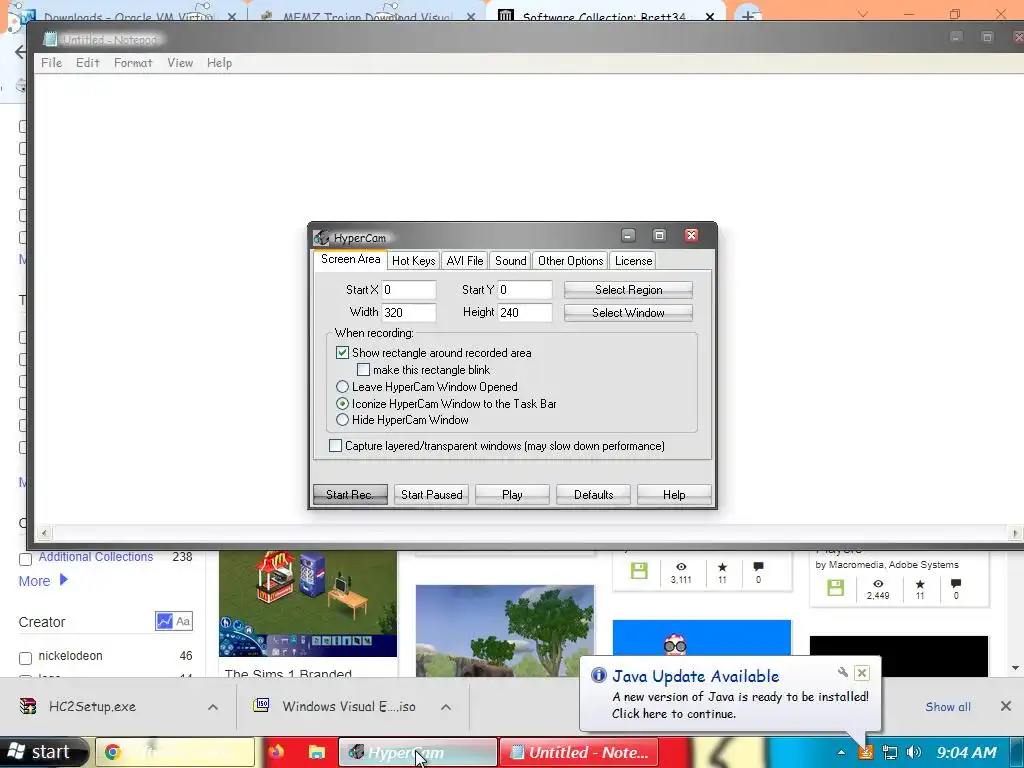The height and width of the screenshot is (768, 1024).
Task: Select Hide HyperCam Window option
Action: pyautogui.click(x=342, y=420)
